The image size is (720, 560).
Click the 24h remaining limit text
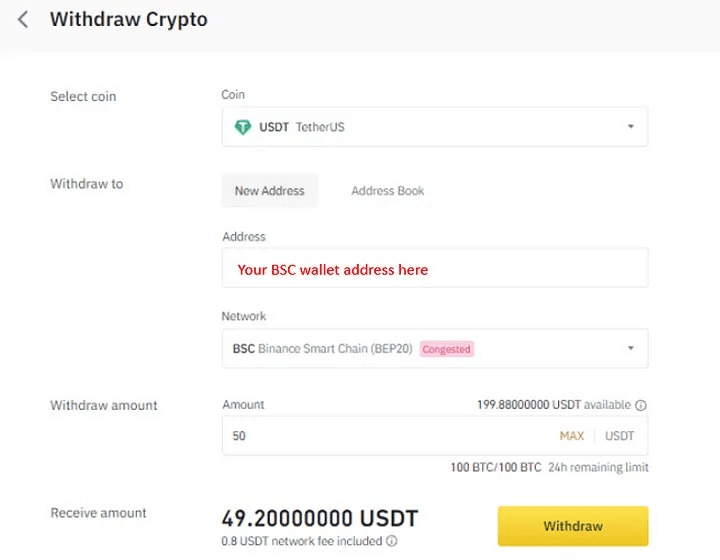(598, 467)
